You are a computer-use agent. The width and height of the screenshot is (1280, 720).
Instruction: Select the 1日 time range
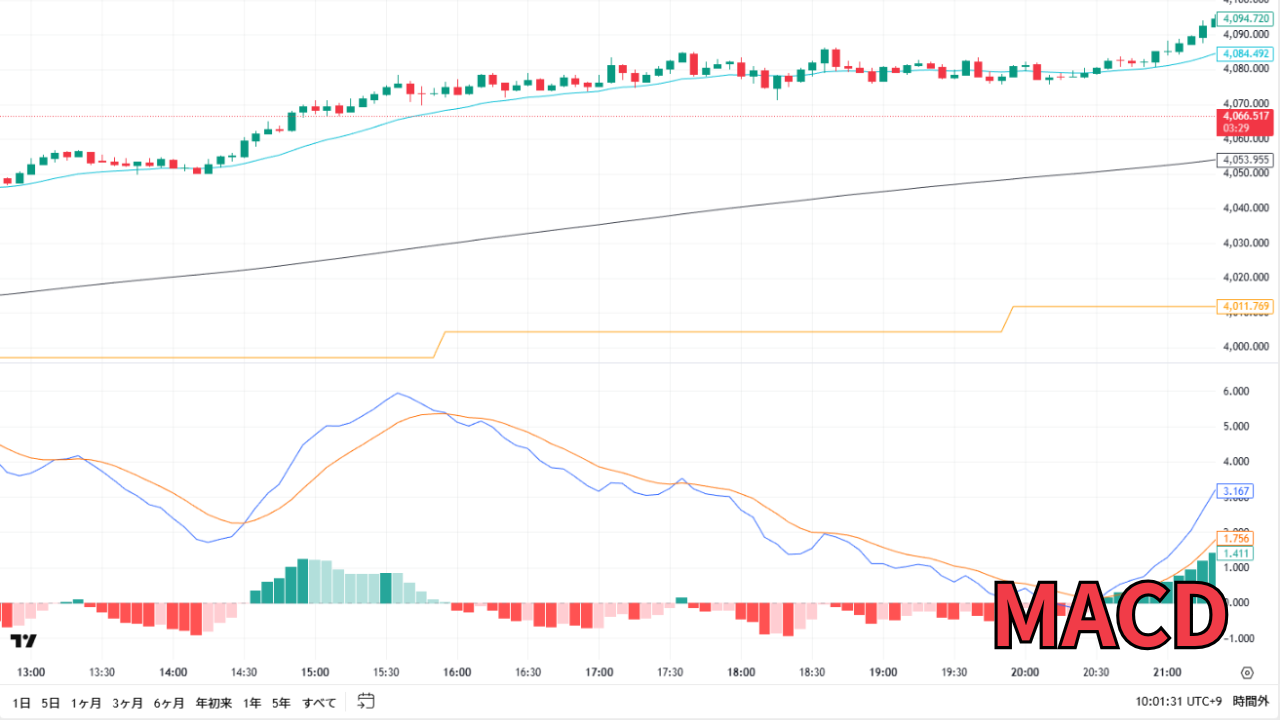pyautogui.click(x=20, y=703)
